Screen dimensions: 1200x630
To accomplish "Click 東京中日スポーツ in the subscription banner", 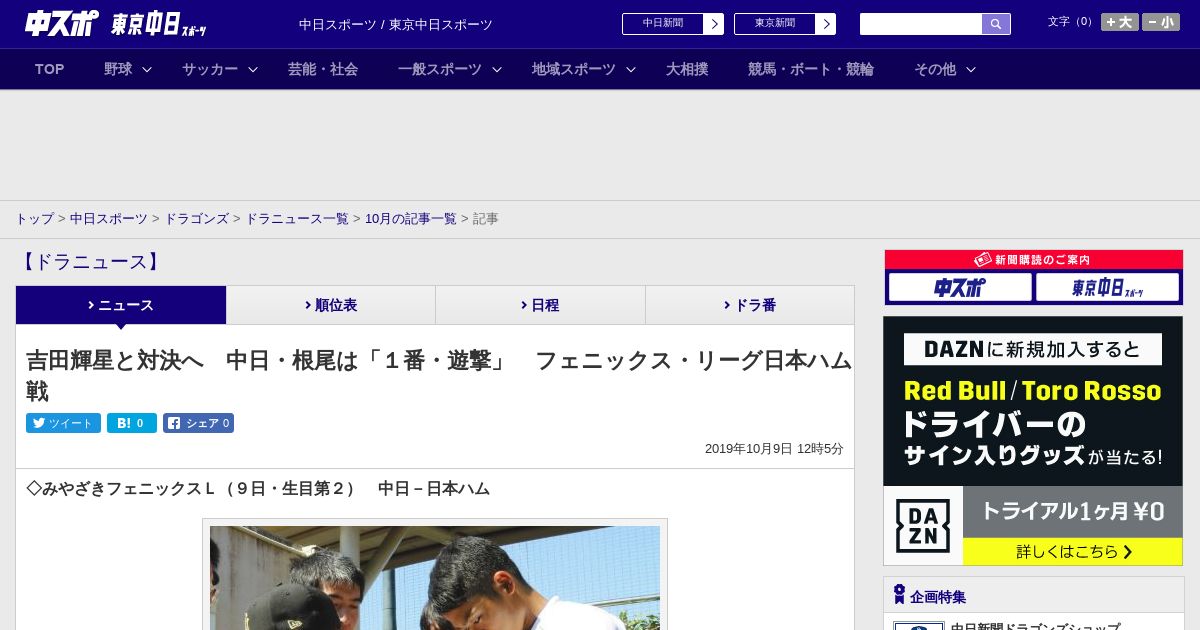I will pos(1108,287).
